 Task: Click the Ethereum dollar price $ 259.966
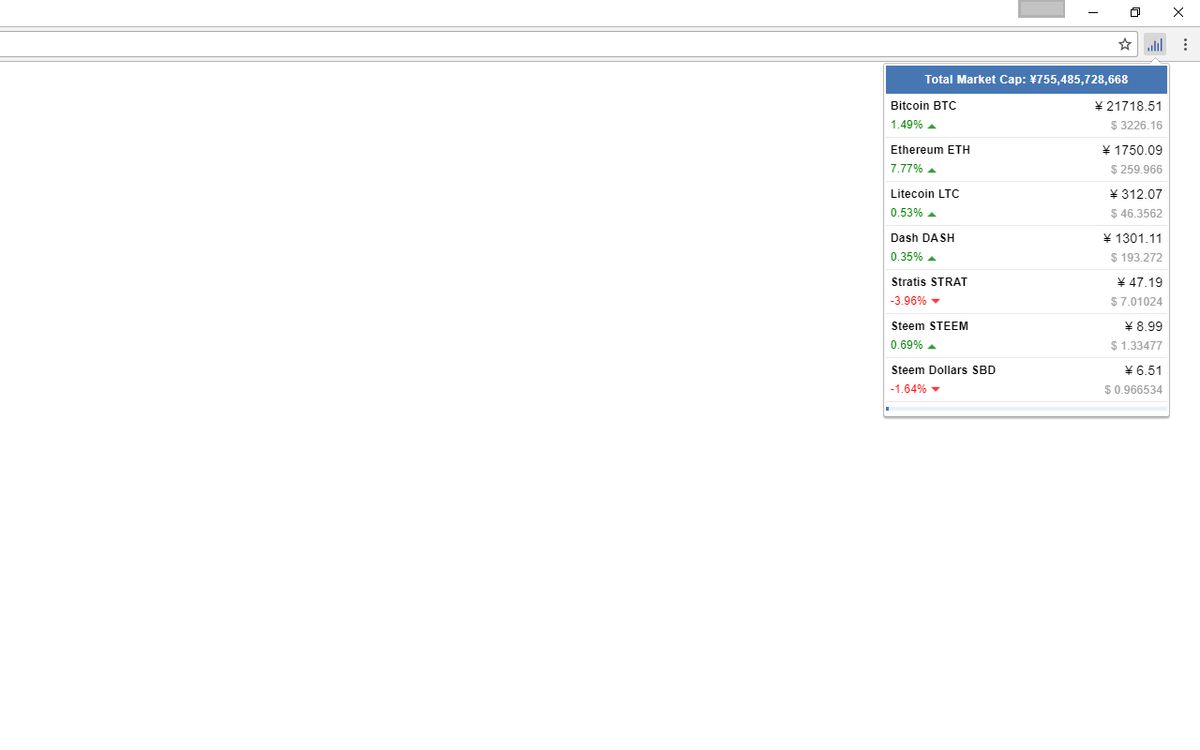tap(1136, 170)
